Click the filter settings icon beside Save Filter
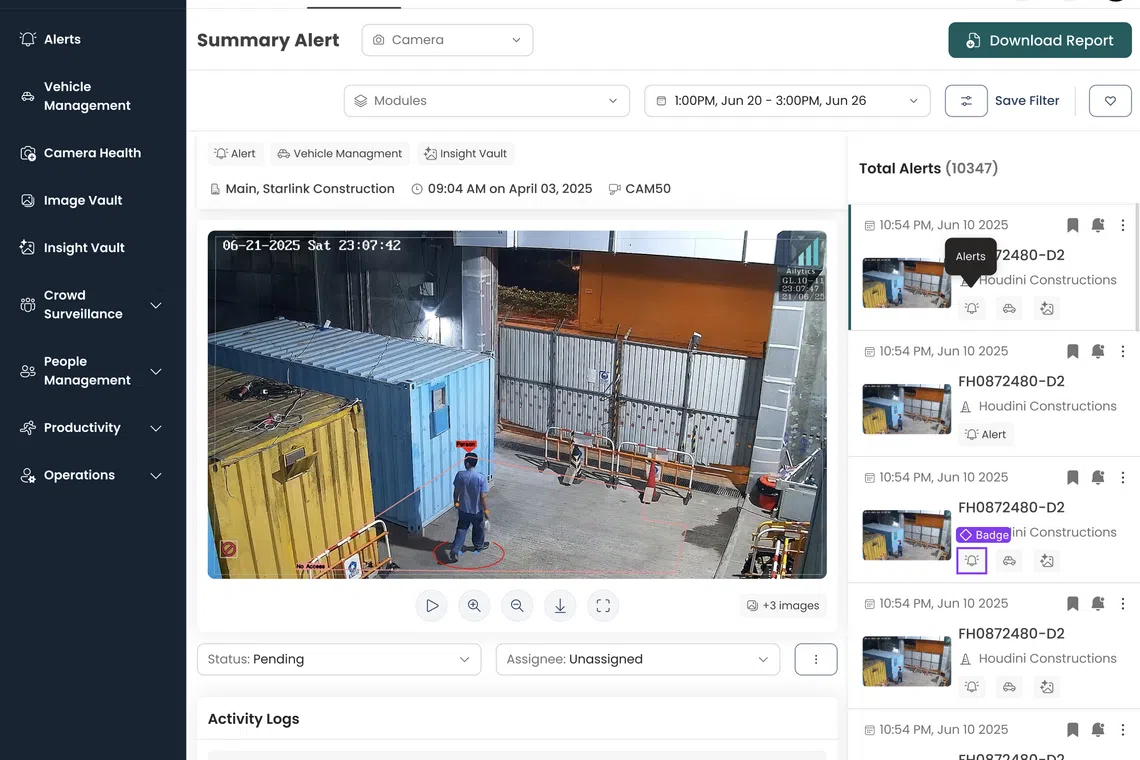Viewport: 1140px width, 760px height. pyautogui.click(x=965, y=100)
